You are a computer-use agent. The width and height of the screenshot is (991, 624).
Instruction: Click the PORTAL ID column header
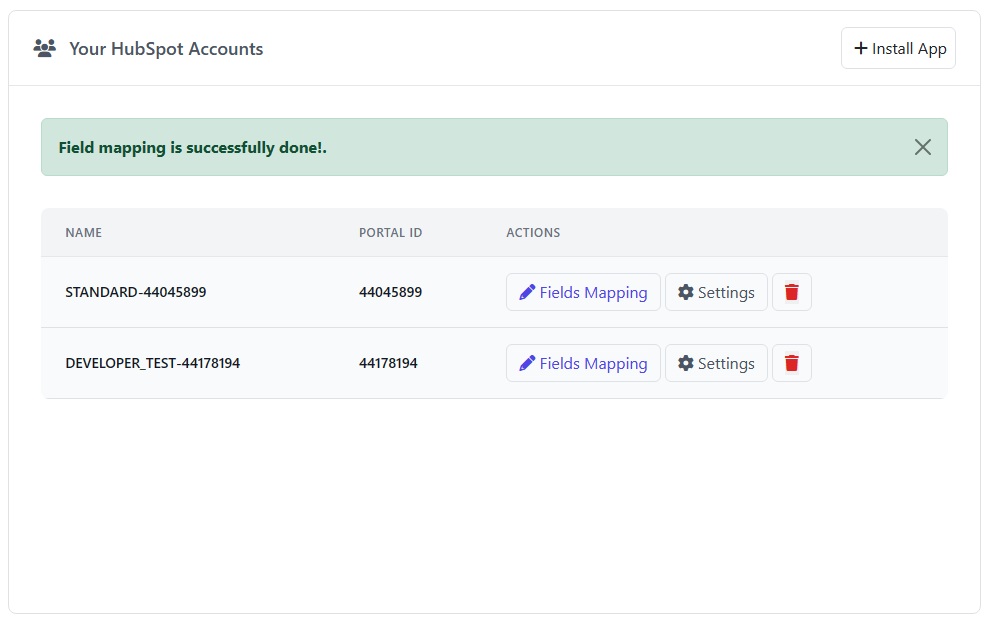coord(390,233)
